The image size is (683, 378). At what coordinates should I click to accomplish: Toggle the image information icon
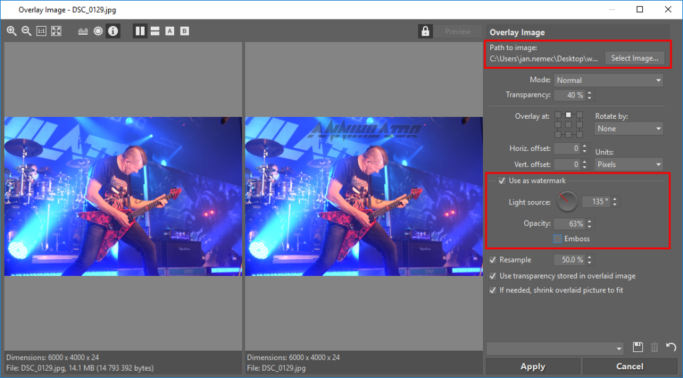[113, 31]
